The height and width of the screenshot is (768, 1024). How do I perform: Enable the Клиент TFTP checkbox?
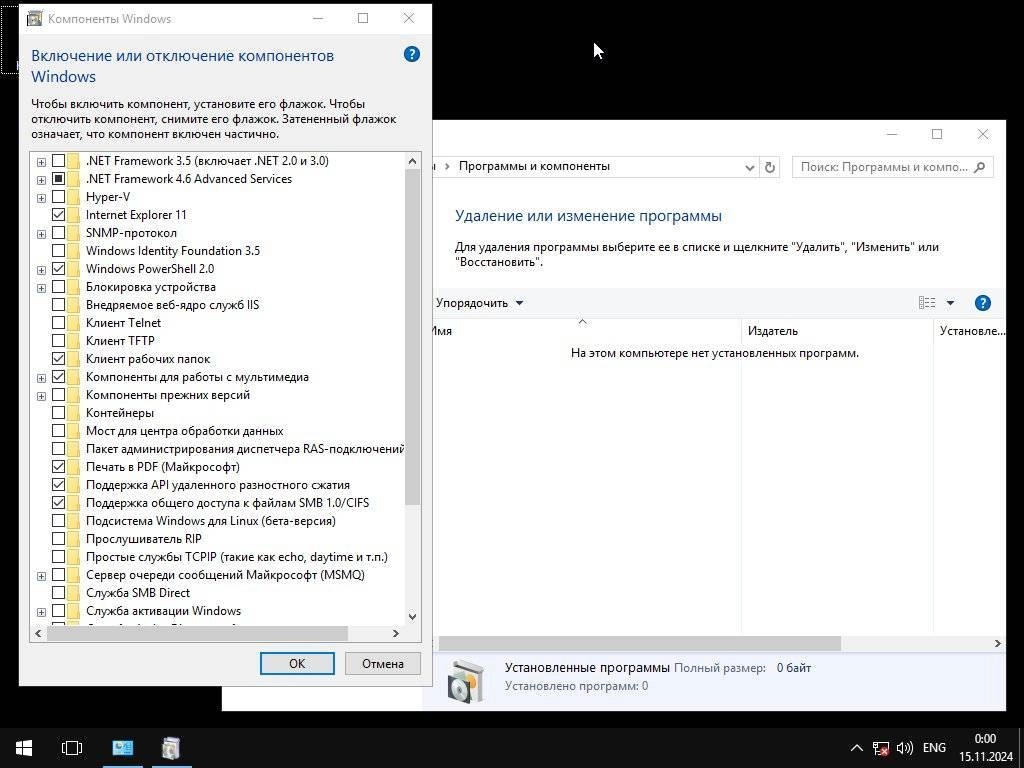58,340
